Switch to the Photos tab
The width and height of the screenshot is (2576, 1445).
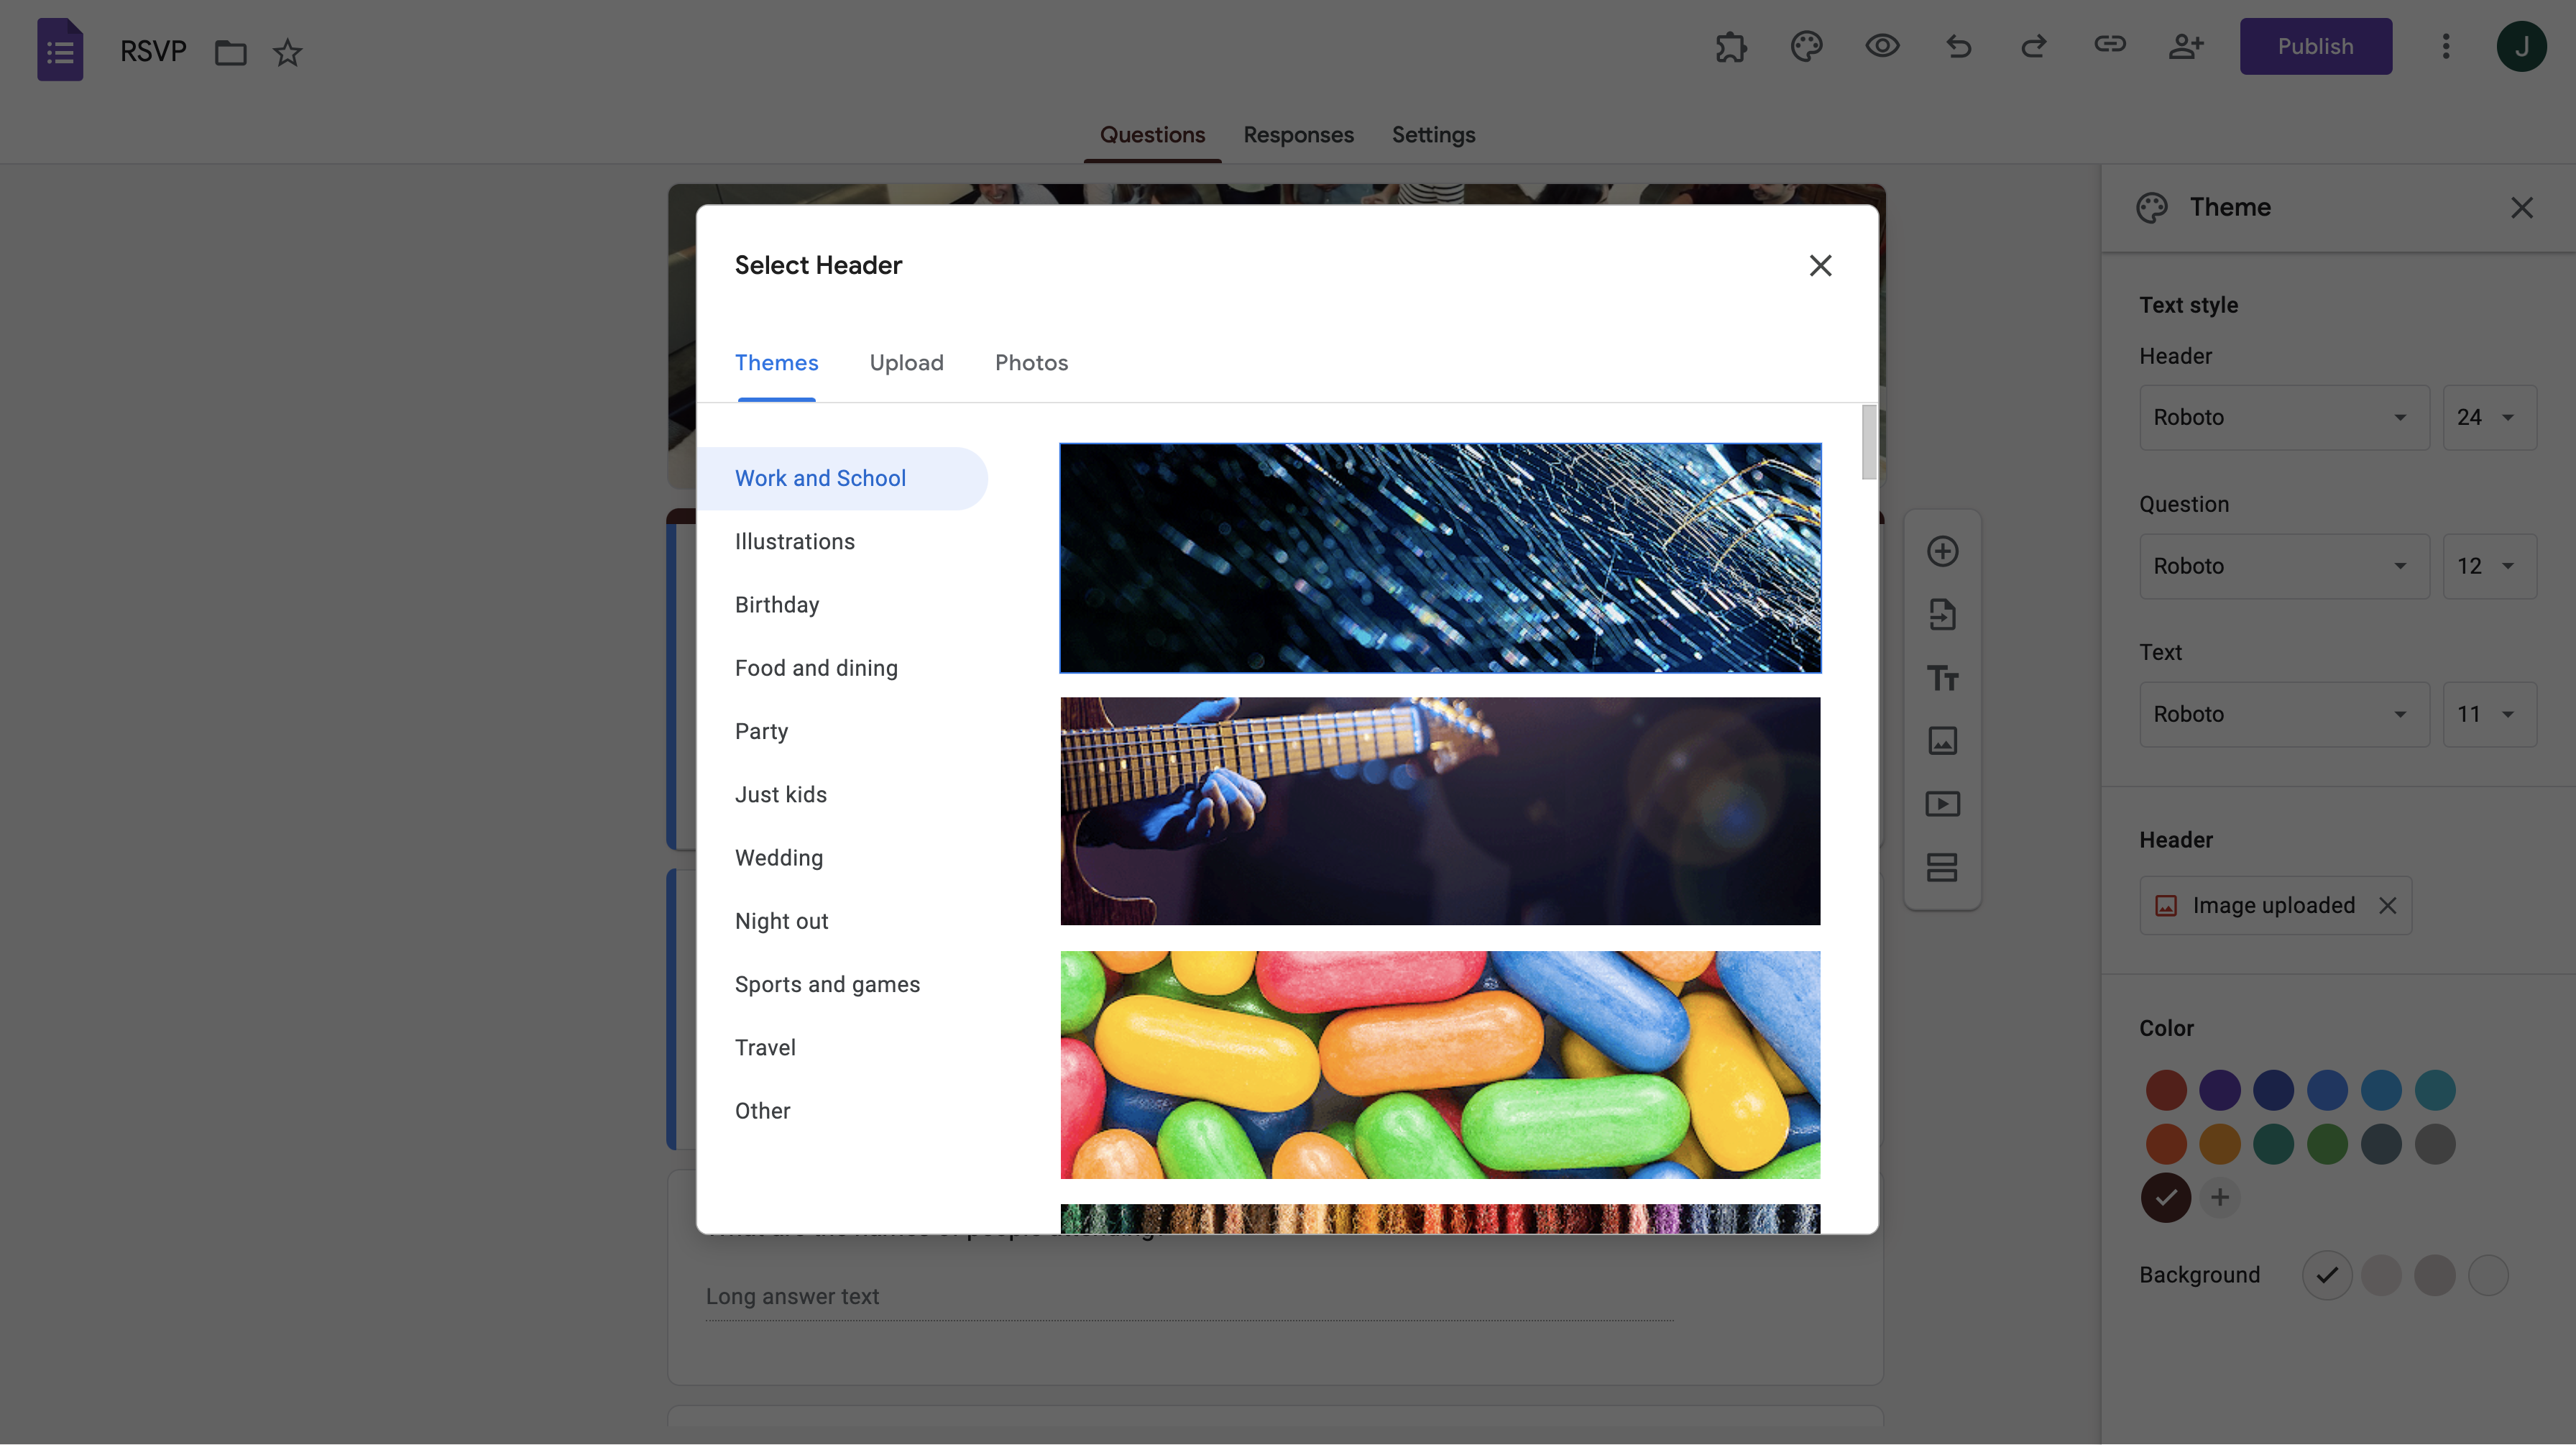(x=1031, y=362)
